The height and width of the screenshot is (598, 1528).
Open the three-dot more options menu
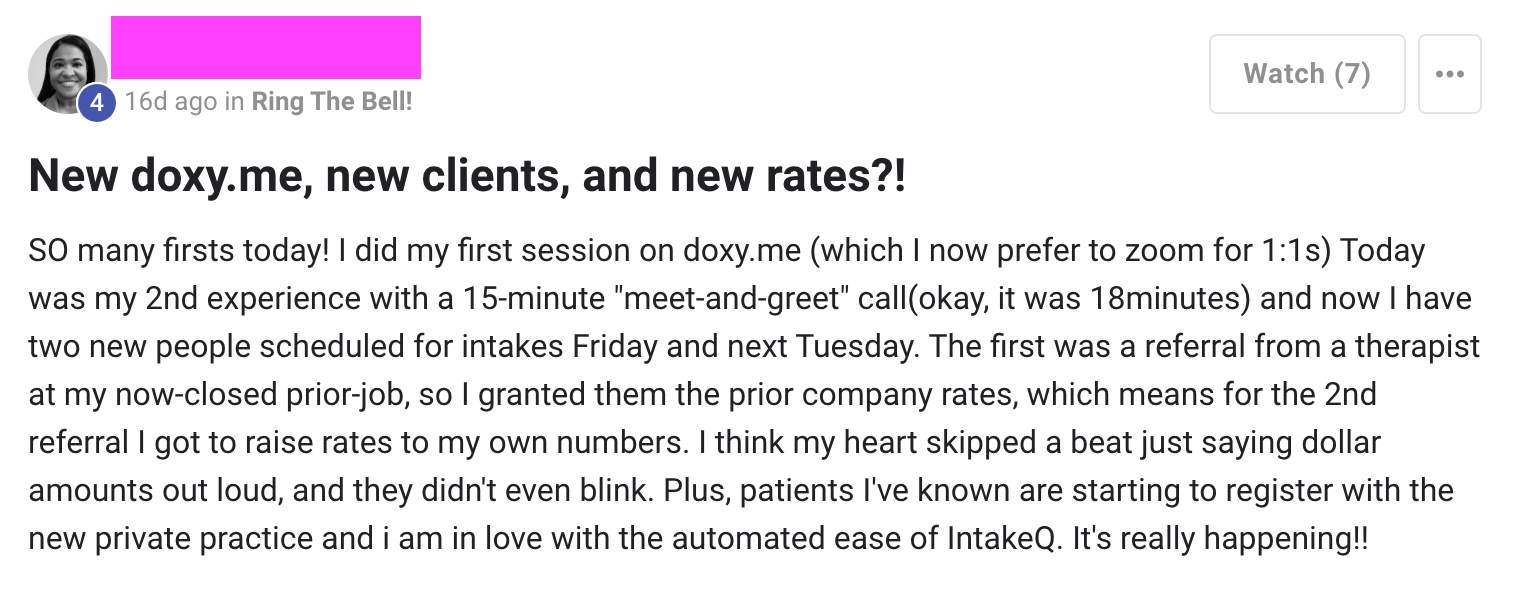1449,74
